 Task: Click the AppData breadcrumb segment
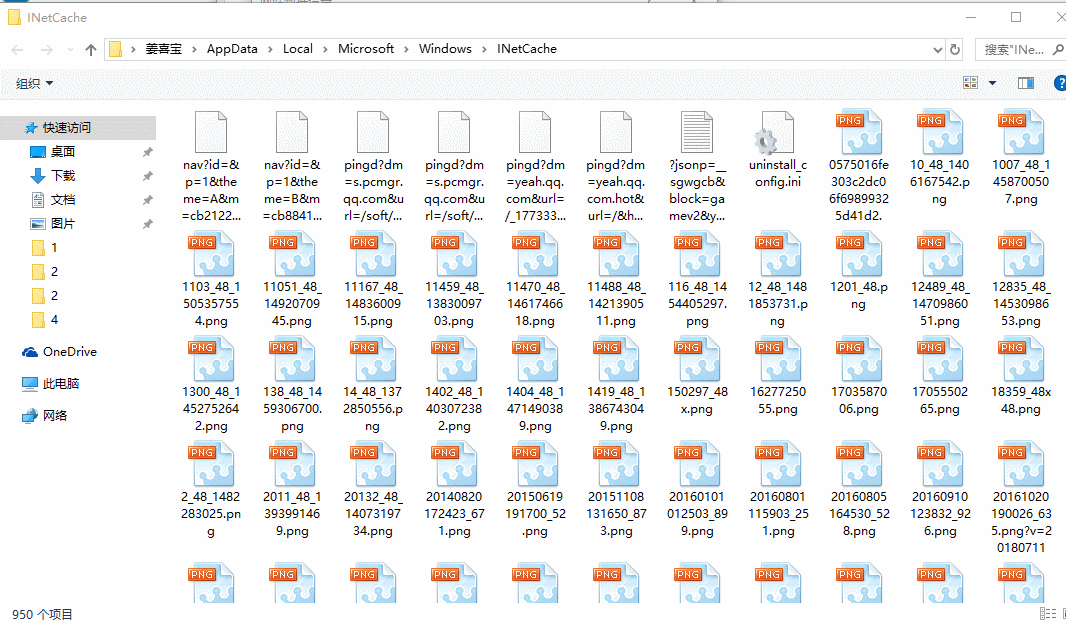point(231,49)
